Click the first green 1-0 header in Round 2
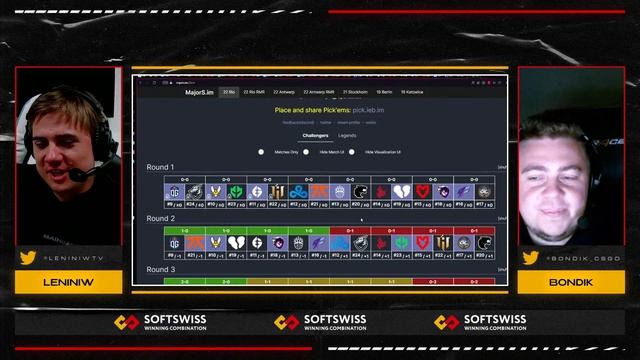 (x=184, y=231)
